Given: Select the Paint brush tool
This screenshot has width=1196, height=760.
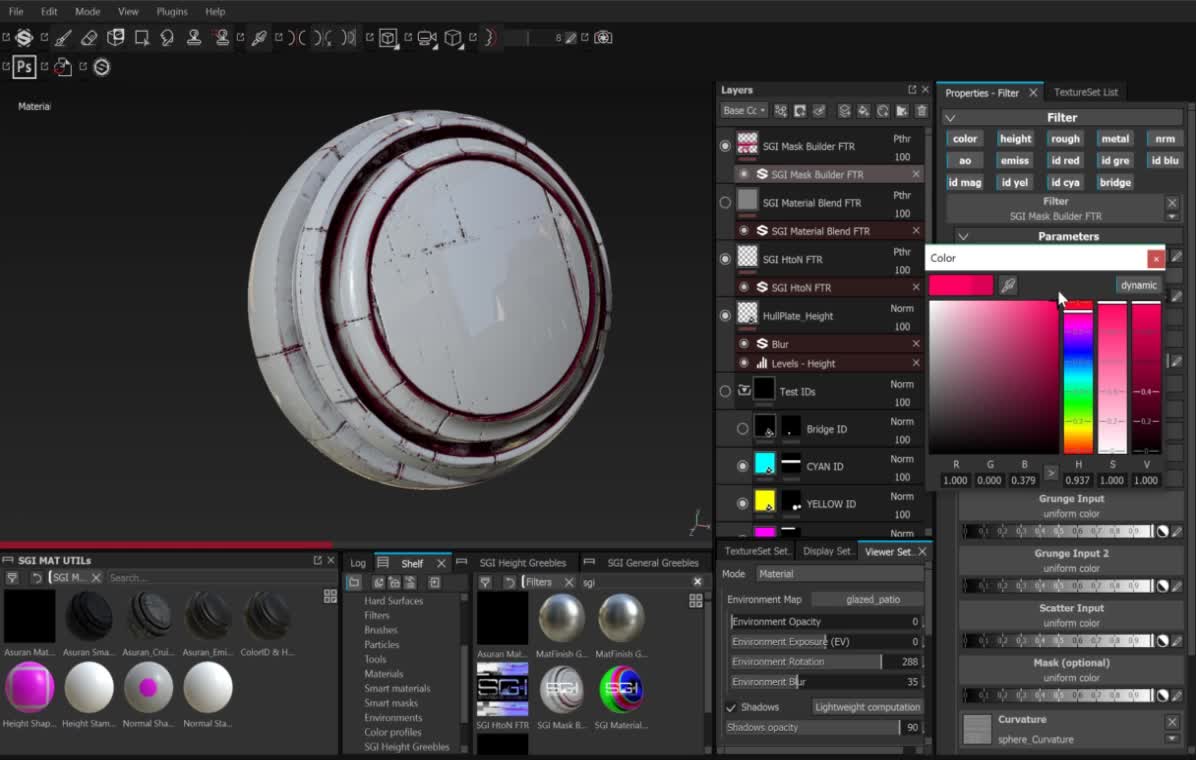Looking at the screenshot, I should [x=63, y=37].
